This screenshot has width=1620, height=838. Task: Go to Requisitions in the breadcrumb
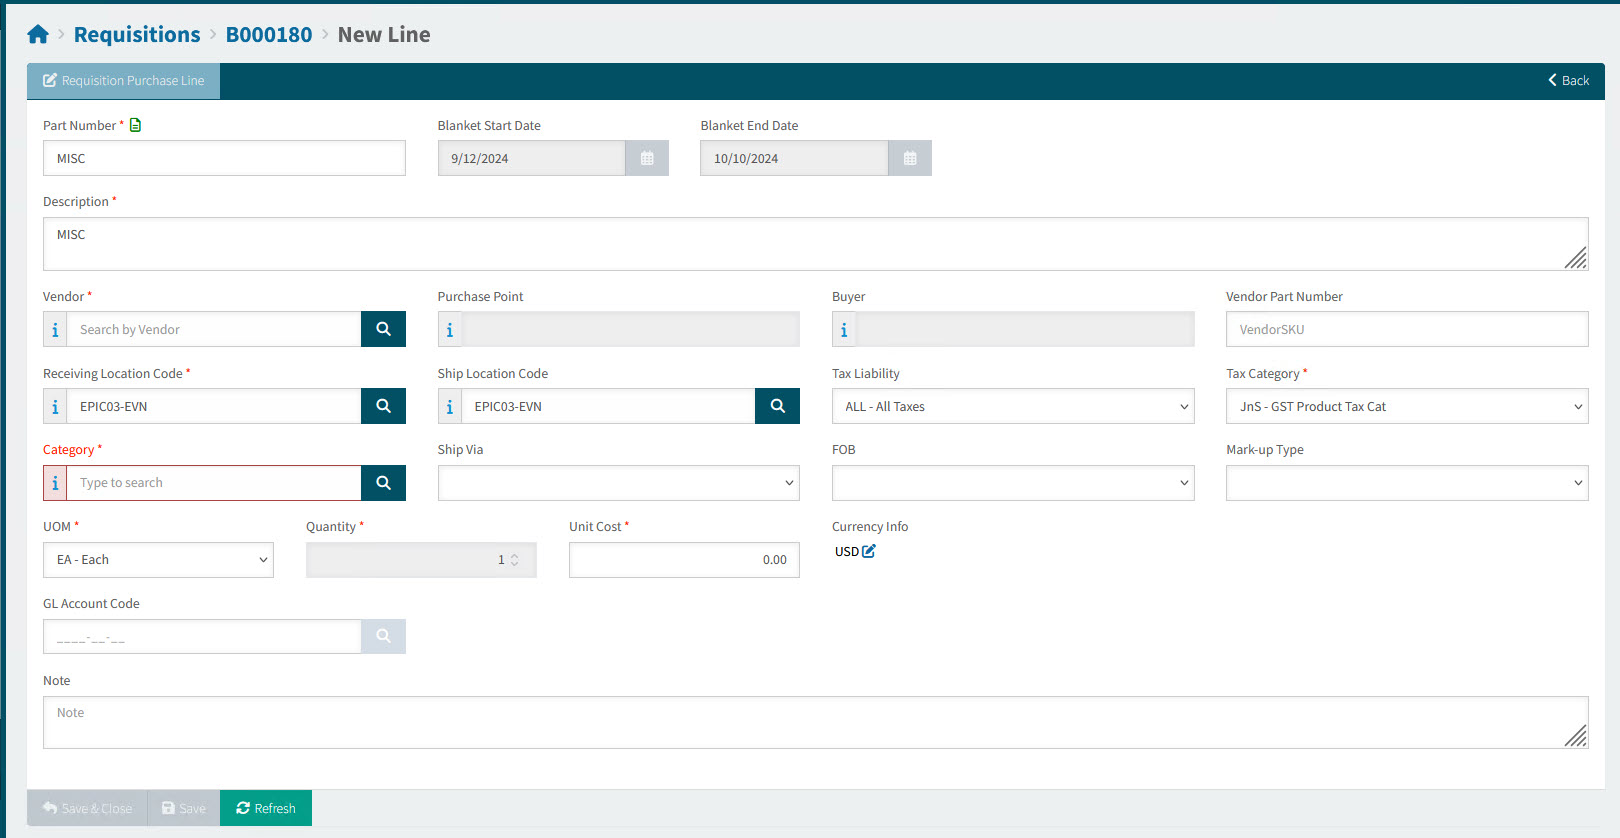tap(137, 35)
